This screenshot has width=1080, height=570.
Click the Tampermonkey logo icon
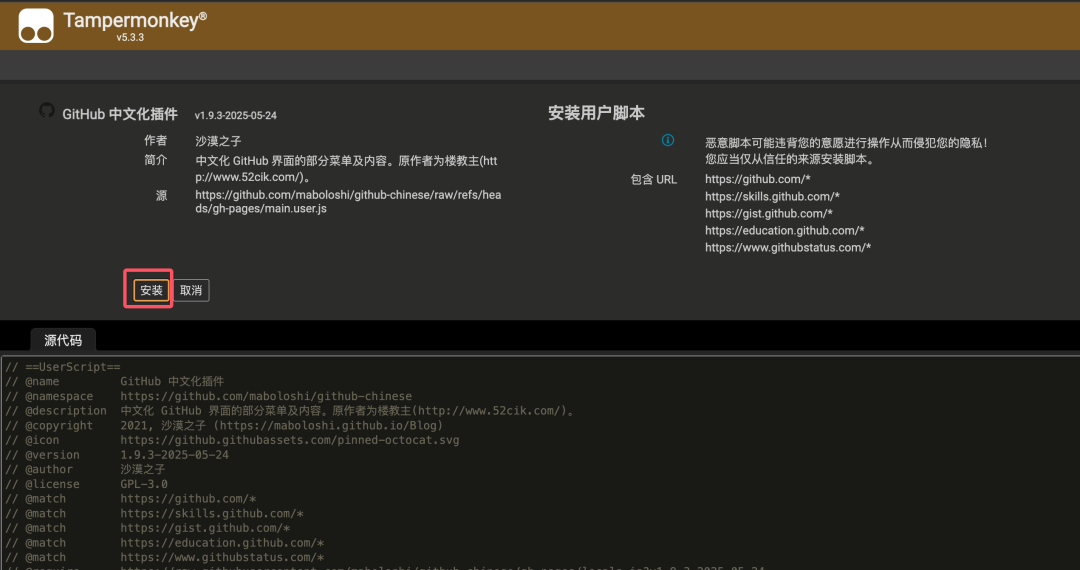coord(36,26)
